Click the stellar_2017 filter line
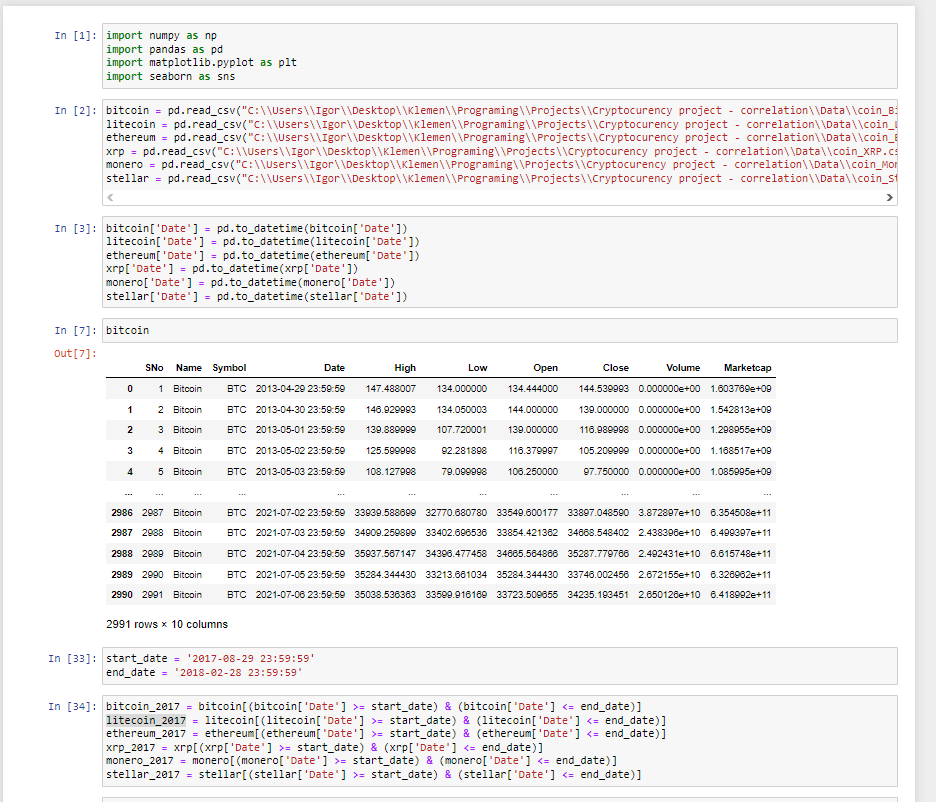This screenshot has height=802, width=936. pos(373,774)
